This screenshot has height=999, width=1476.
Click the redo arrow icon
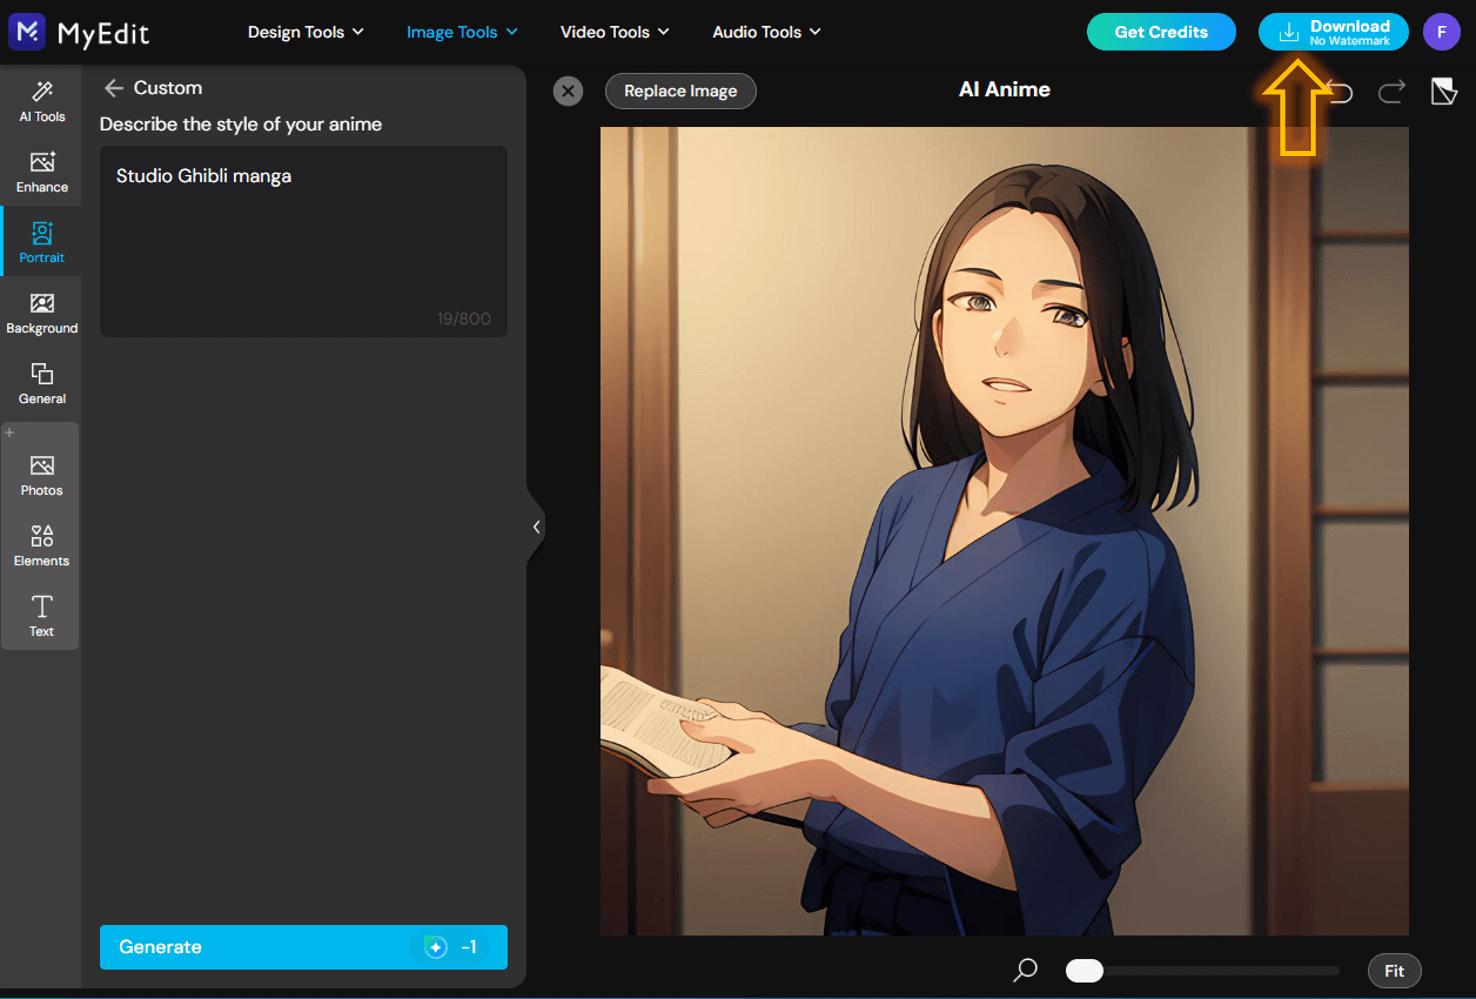click(x=1391, y=91)
